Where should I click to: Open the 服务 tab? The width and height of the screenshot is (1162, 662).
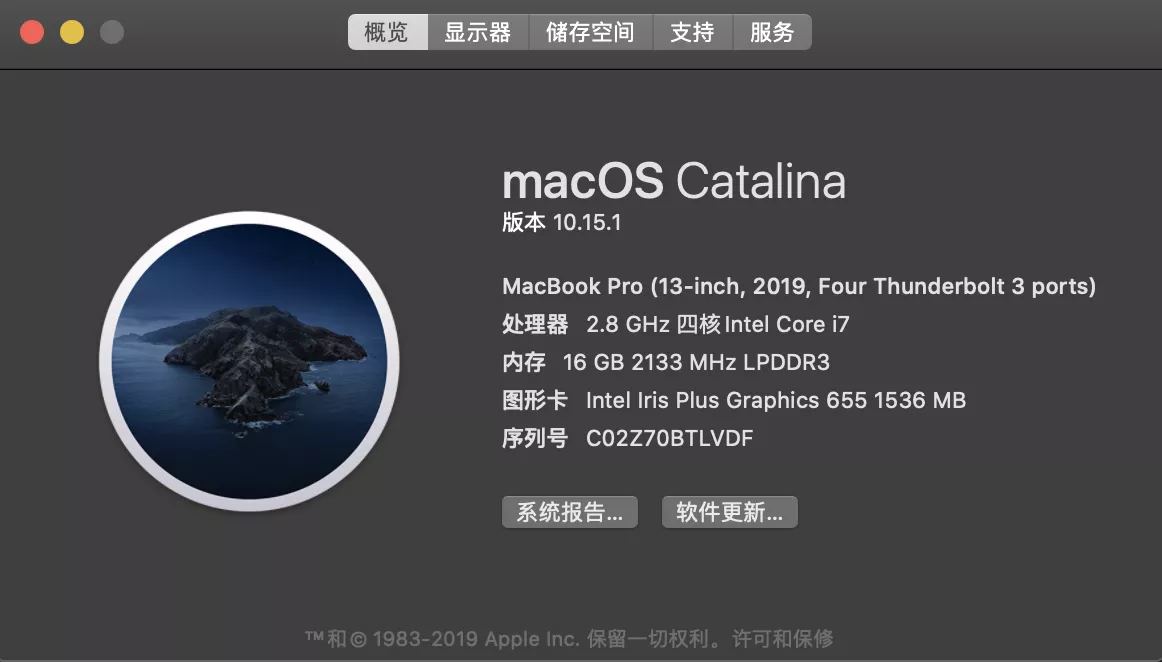pos(772,32)
